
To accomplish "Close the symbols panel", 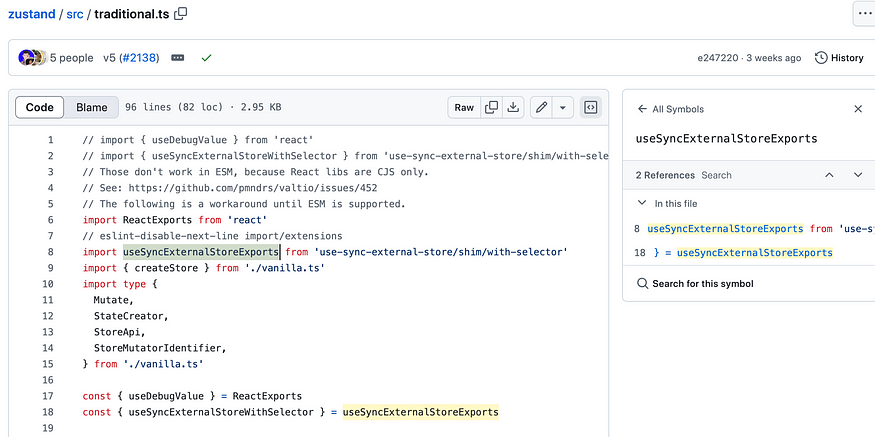I will (x=858, y=109).
